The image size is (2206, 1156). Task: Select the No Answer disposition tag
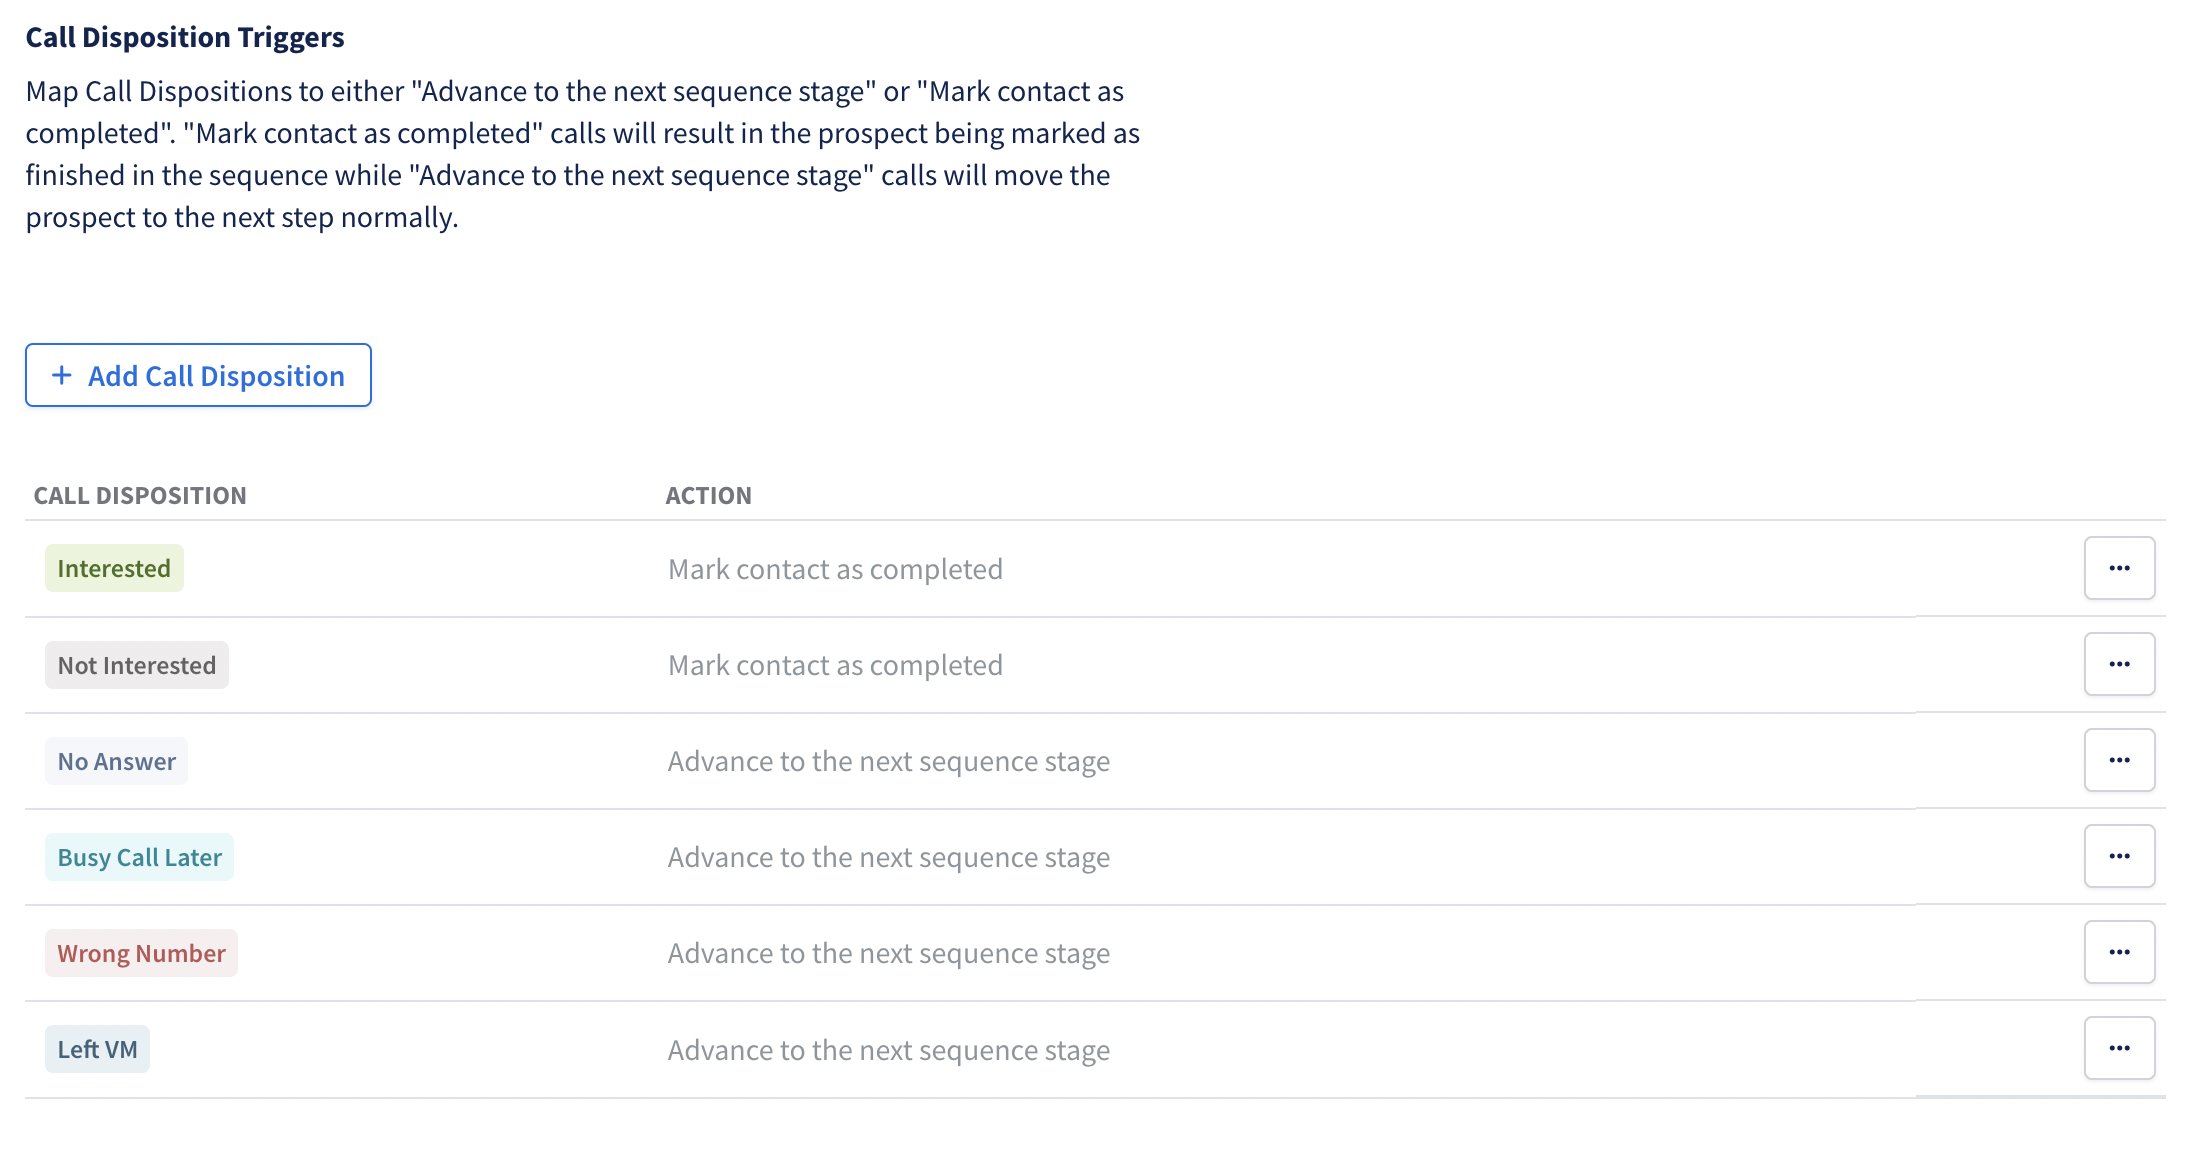pyautogui.click(x=116, y=761)
